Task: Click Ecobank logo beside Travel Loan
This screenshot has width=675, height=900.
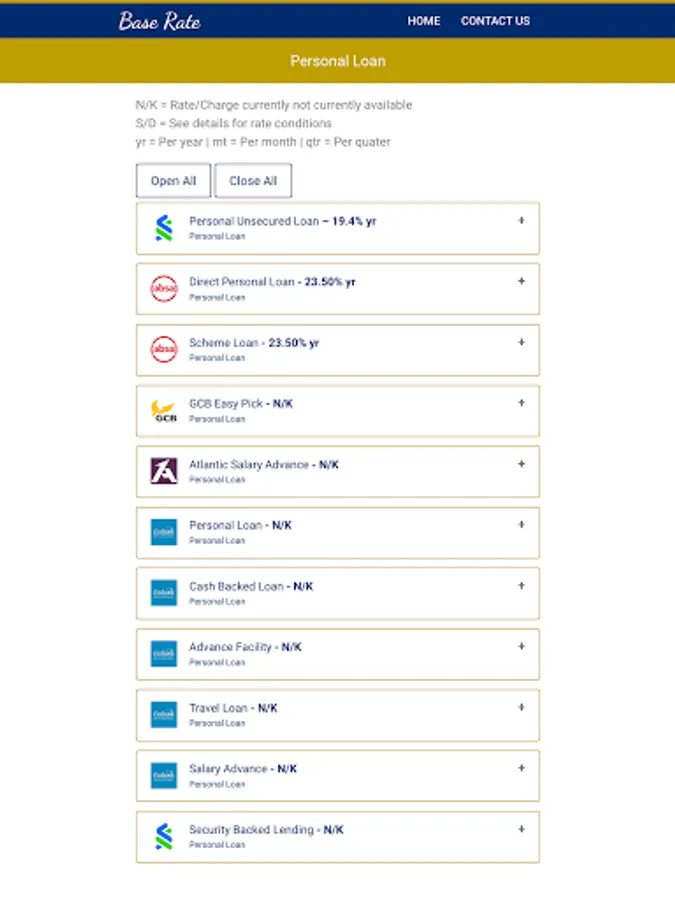Action: pos(164,715)
